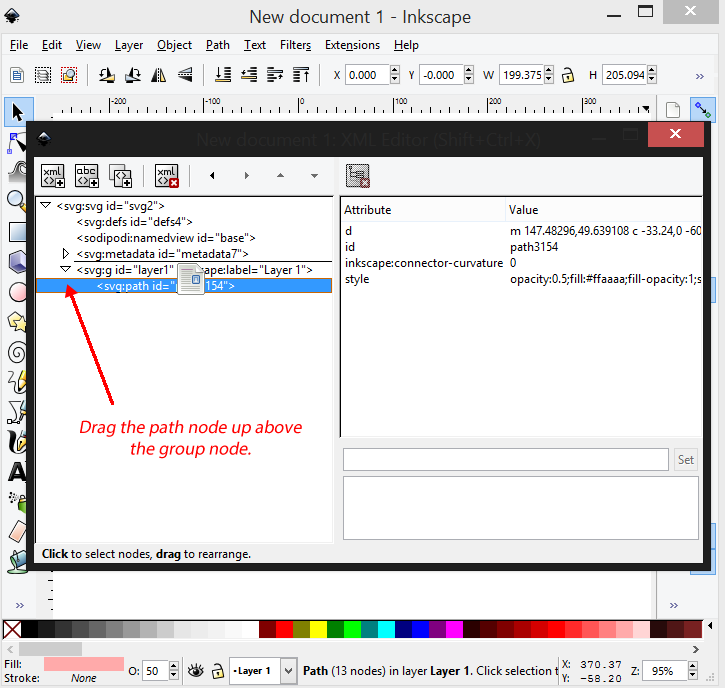This screenshot has width=725, height=688.
Task: Indent node with right arrow button
Action: pyautogui.click(x=246, y=176)
